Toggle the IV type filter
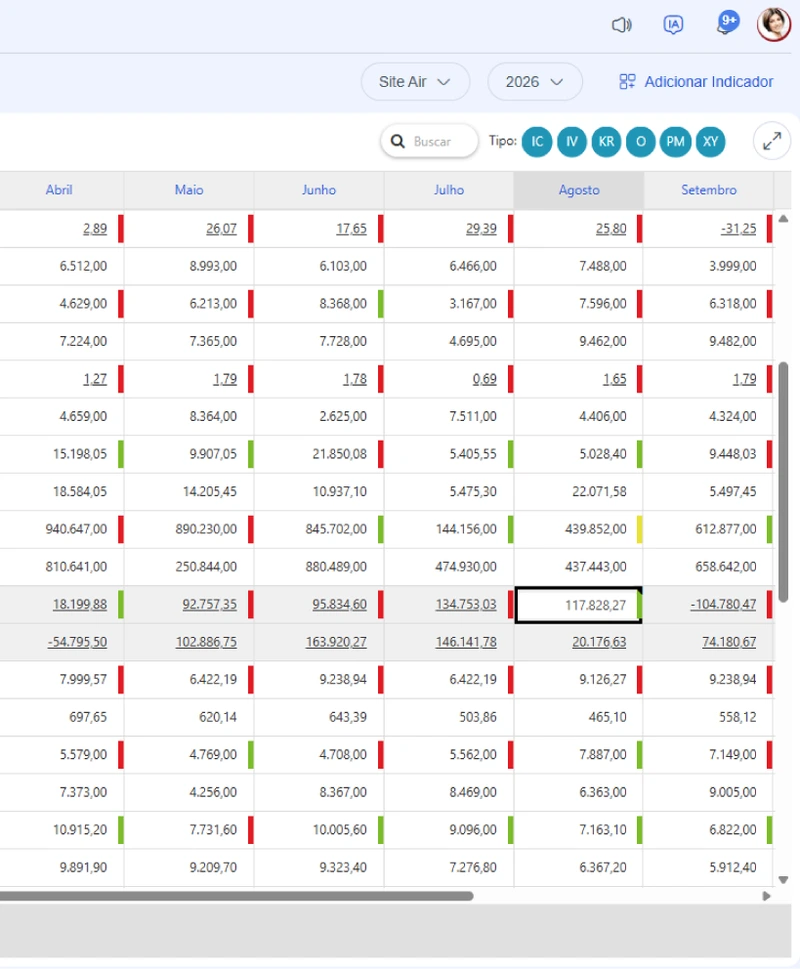800x969 pixels. click(x=572, y=142)
